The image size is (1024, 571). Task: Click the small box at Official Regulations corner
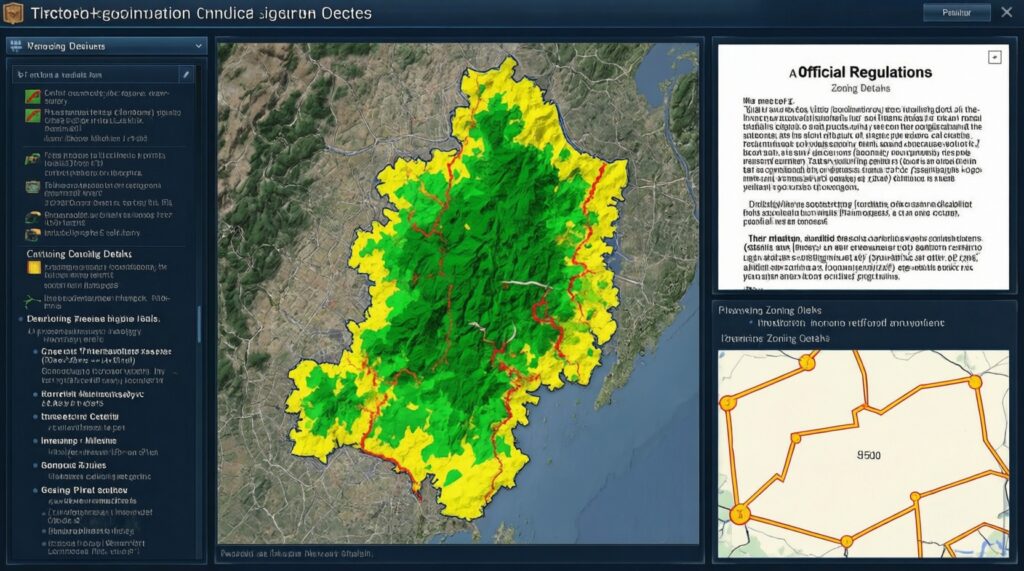(994, 58)
